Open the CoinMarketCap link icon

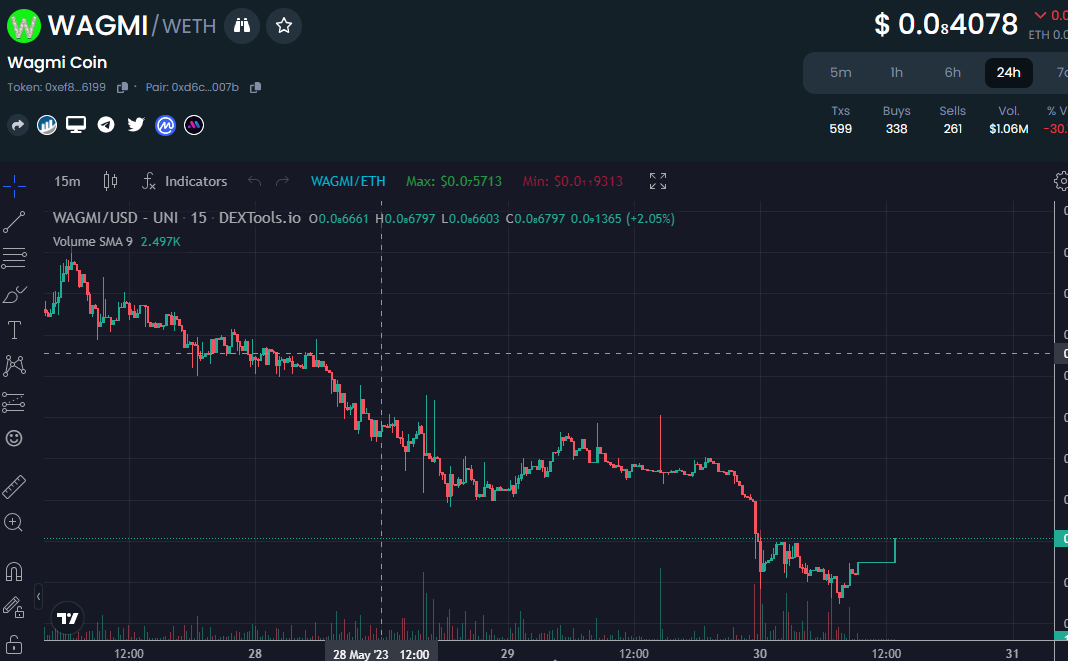pos(166,125)
